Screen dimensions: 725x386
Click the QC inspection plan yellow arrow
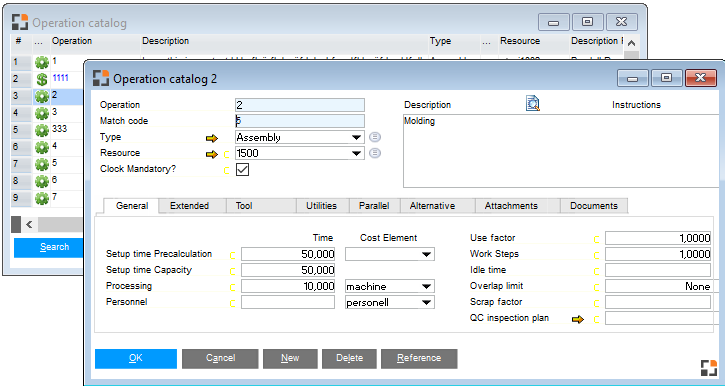click(x=578, y=319)
